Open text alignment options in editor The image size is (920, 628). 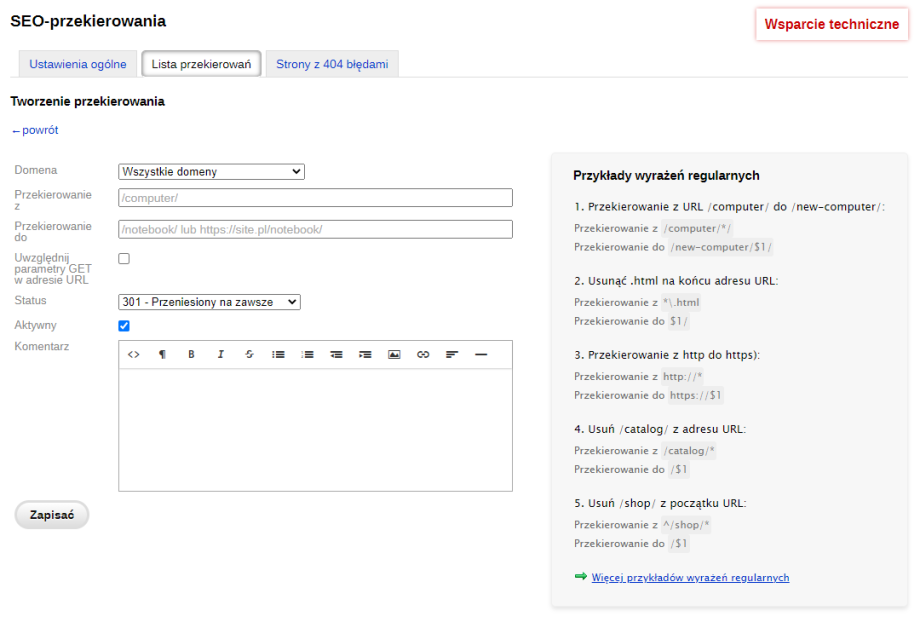452,355
